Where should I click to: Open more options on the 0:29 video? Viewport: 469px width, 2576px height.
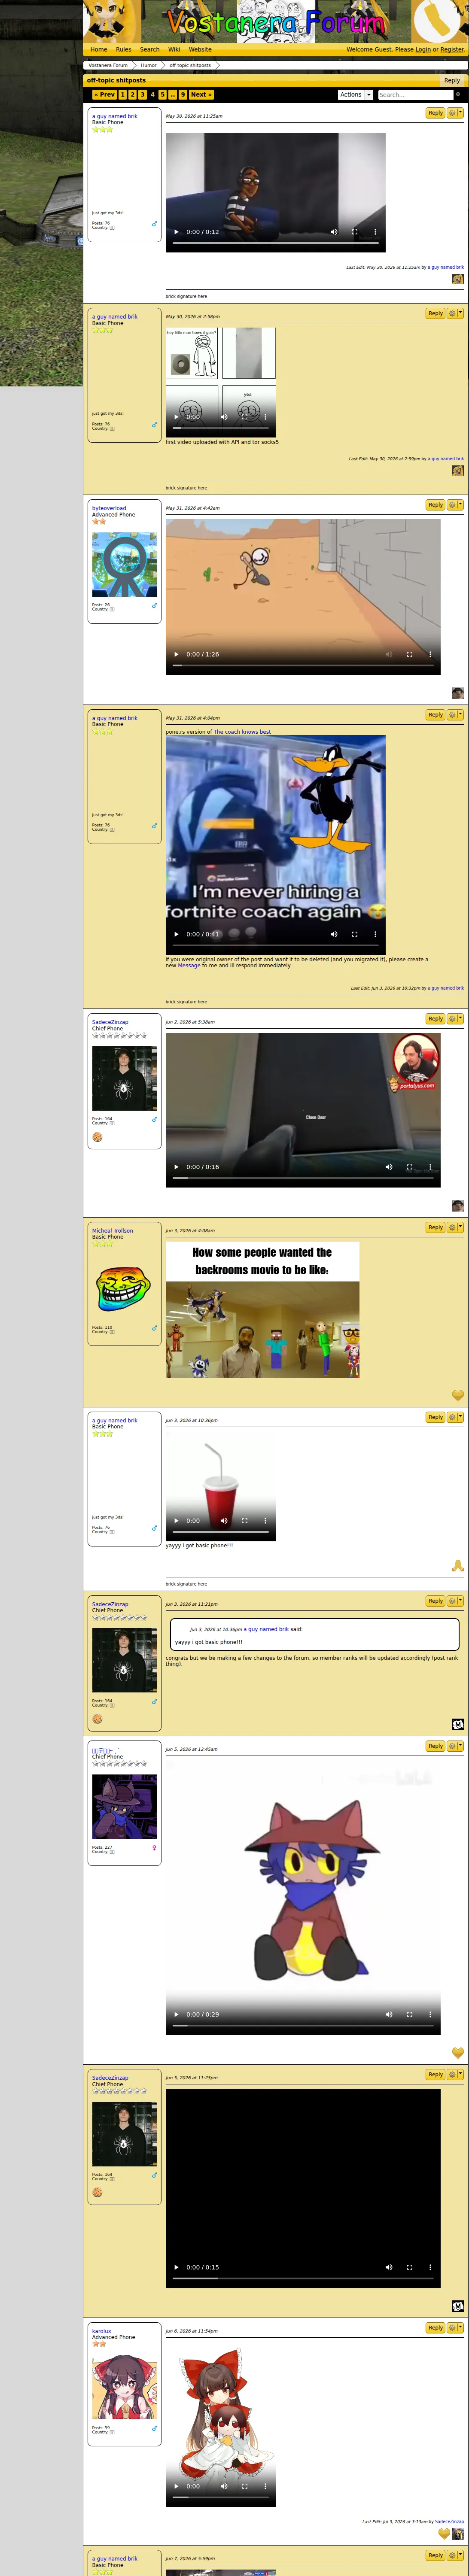(430, 2014)
